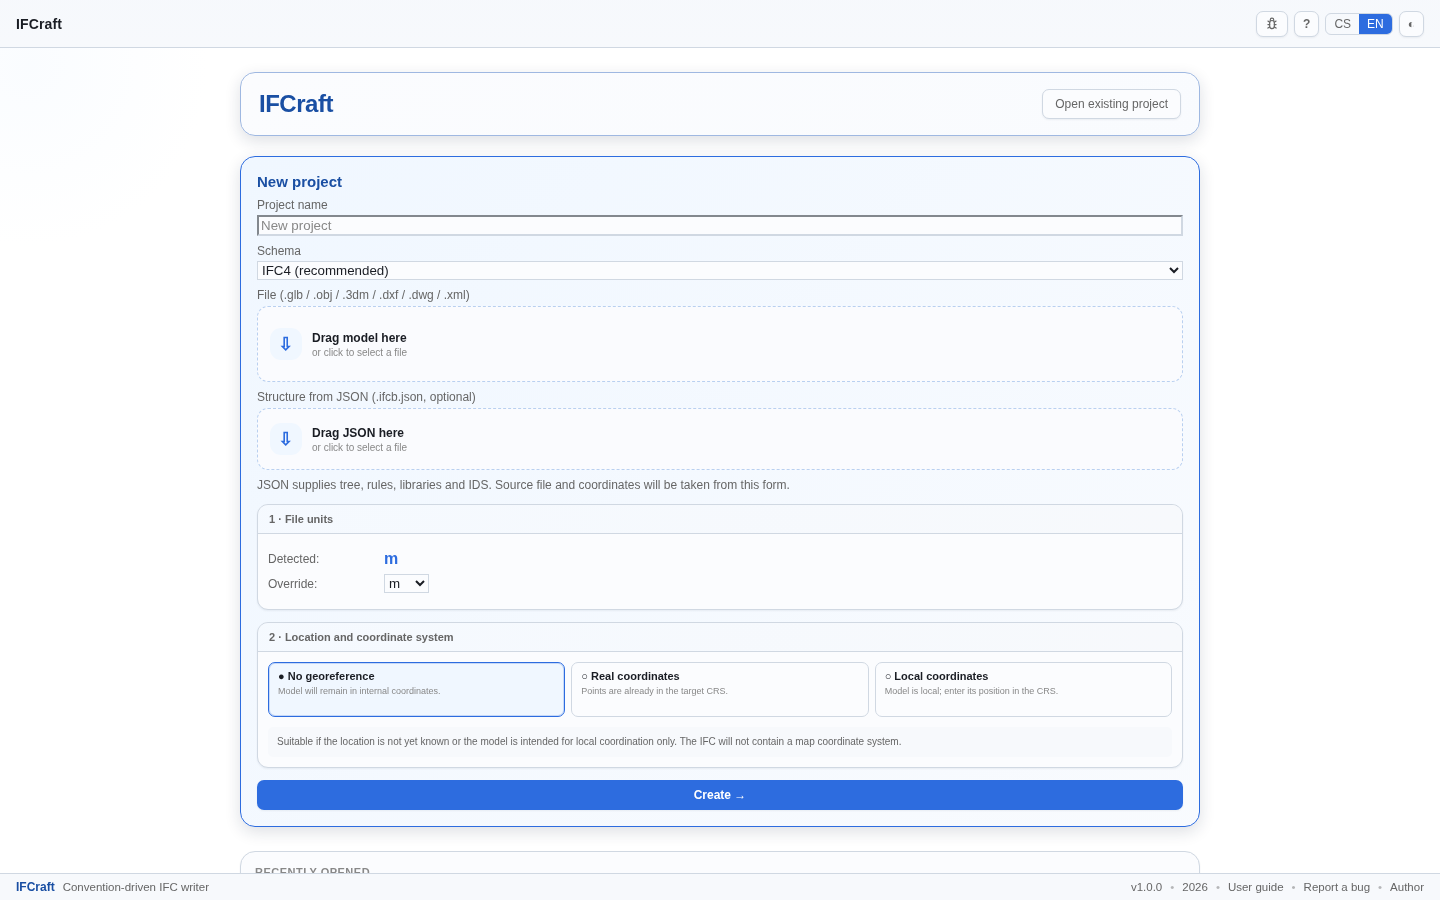Switch language to CS
Image resolution: width=1440 pixels, height=900 pixels.
tap(1342, 24)
